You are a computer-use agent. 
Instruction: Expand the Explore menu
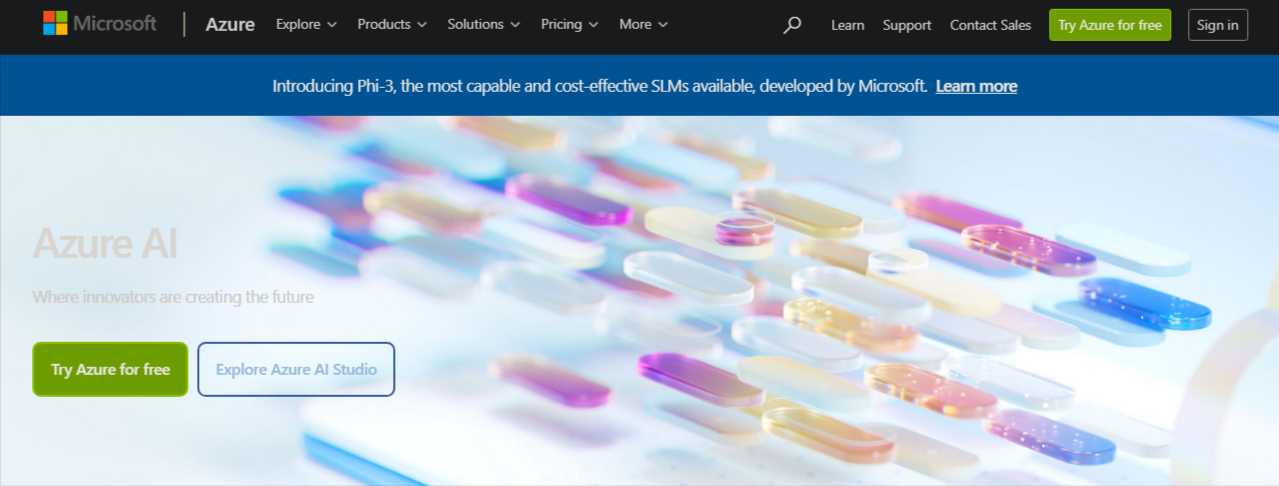pyautogui.click(x=306, y=24)
